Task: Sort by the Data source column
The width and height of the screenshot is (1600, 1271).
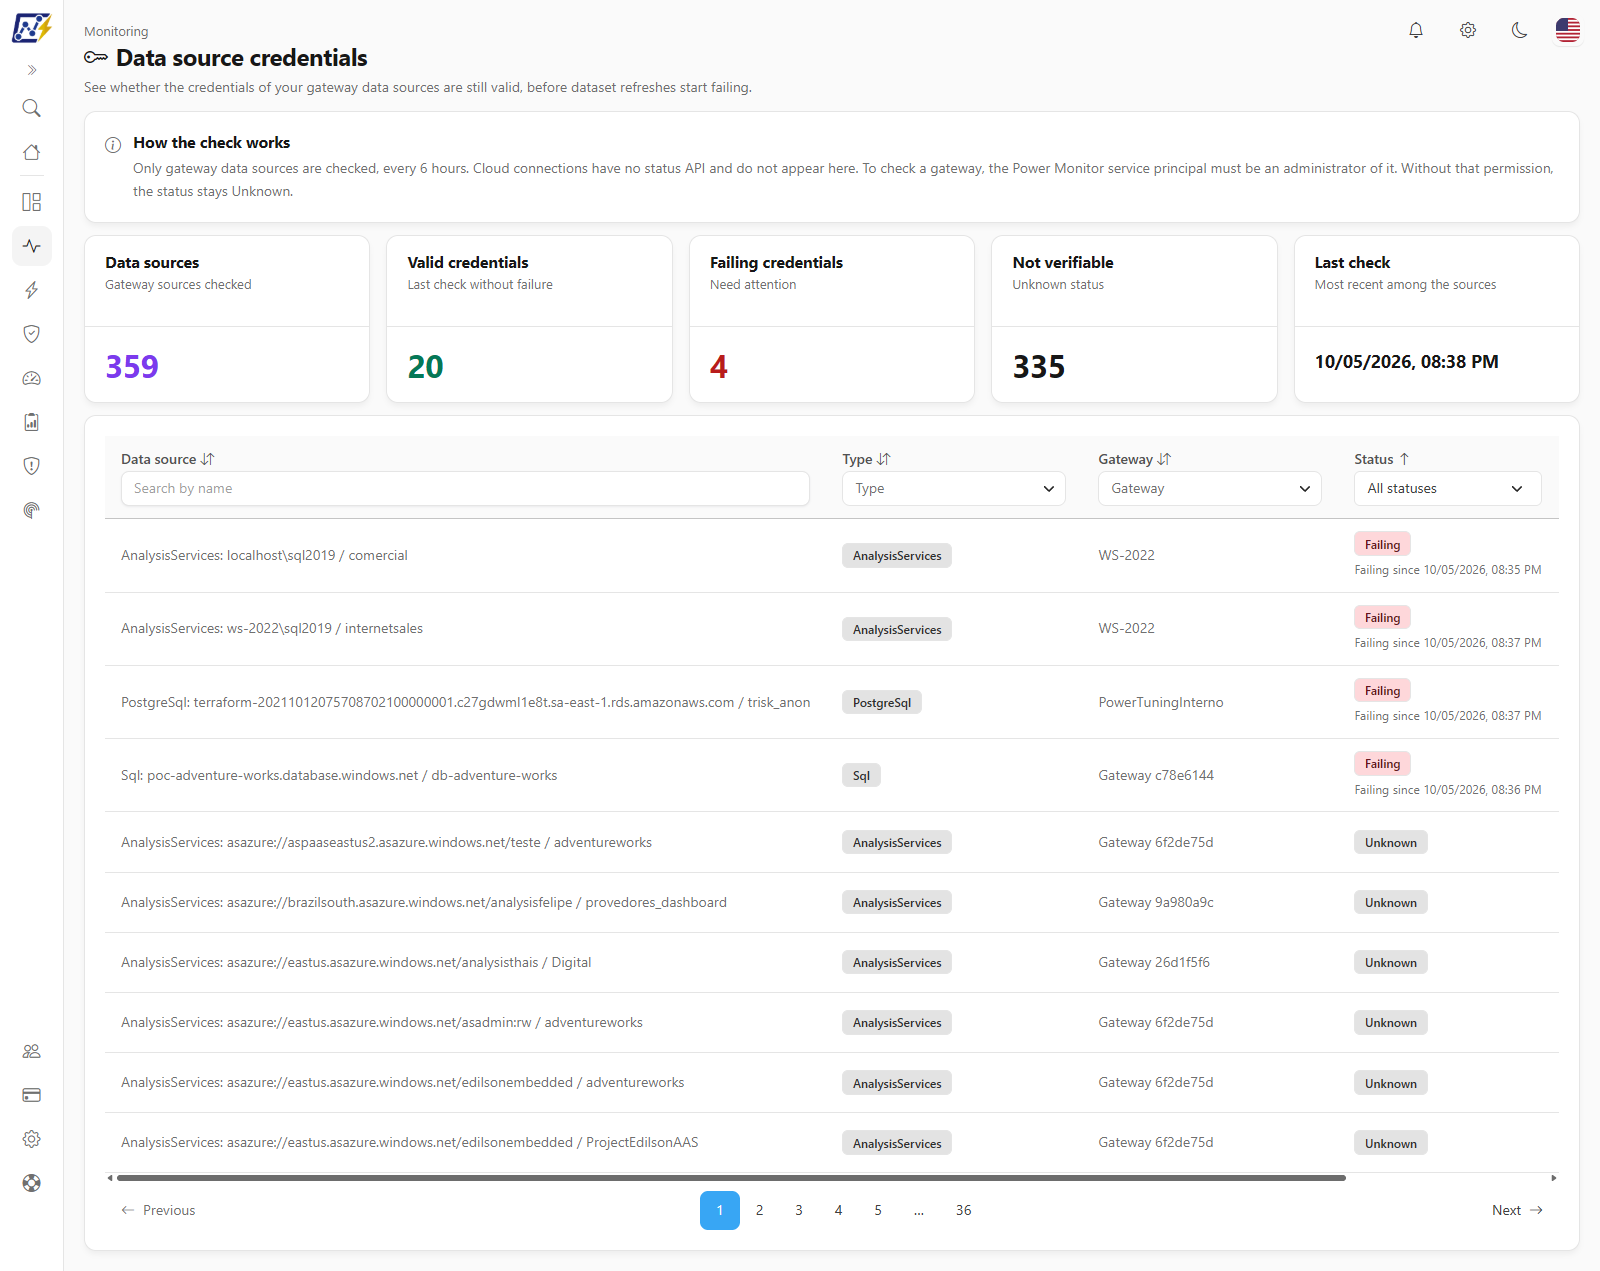Action: (x=168, y=459)
